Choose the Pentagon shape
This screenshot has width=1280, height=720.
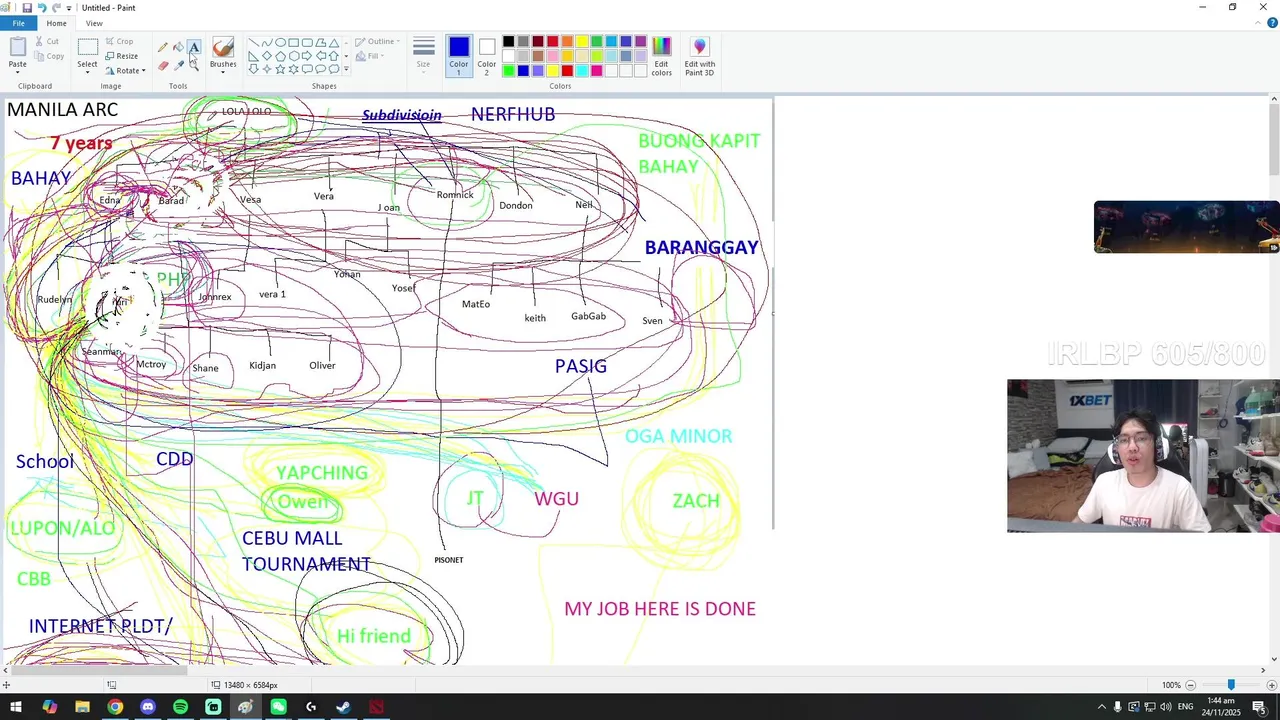pyautogui.click(x=280, y=56)
